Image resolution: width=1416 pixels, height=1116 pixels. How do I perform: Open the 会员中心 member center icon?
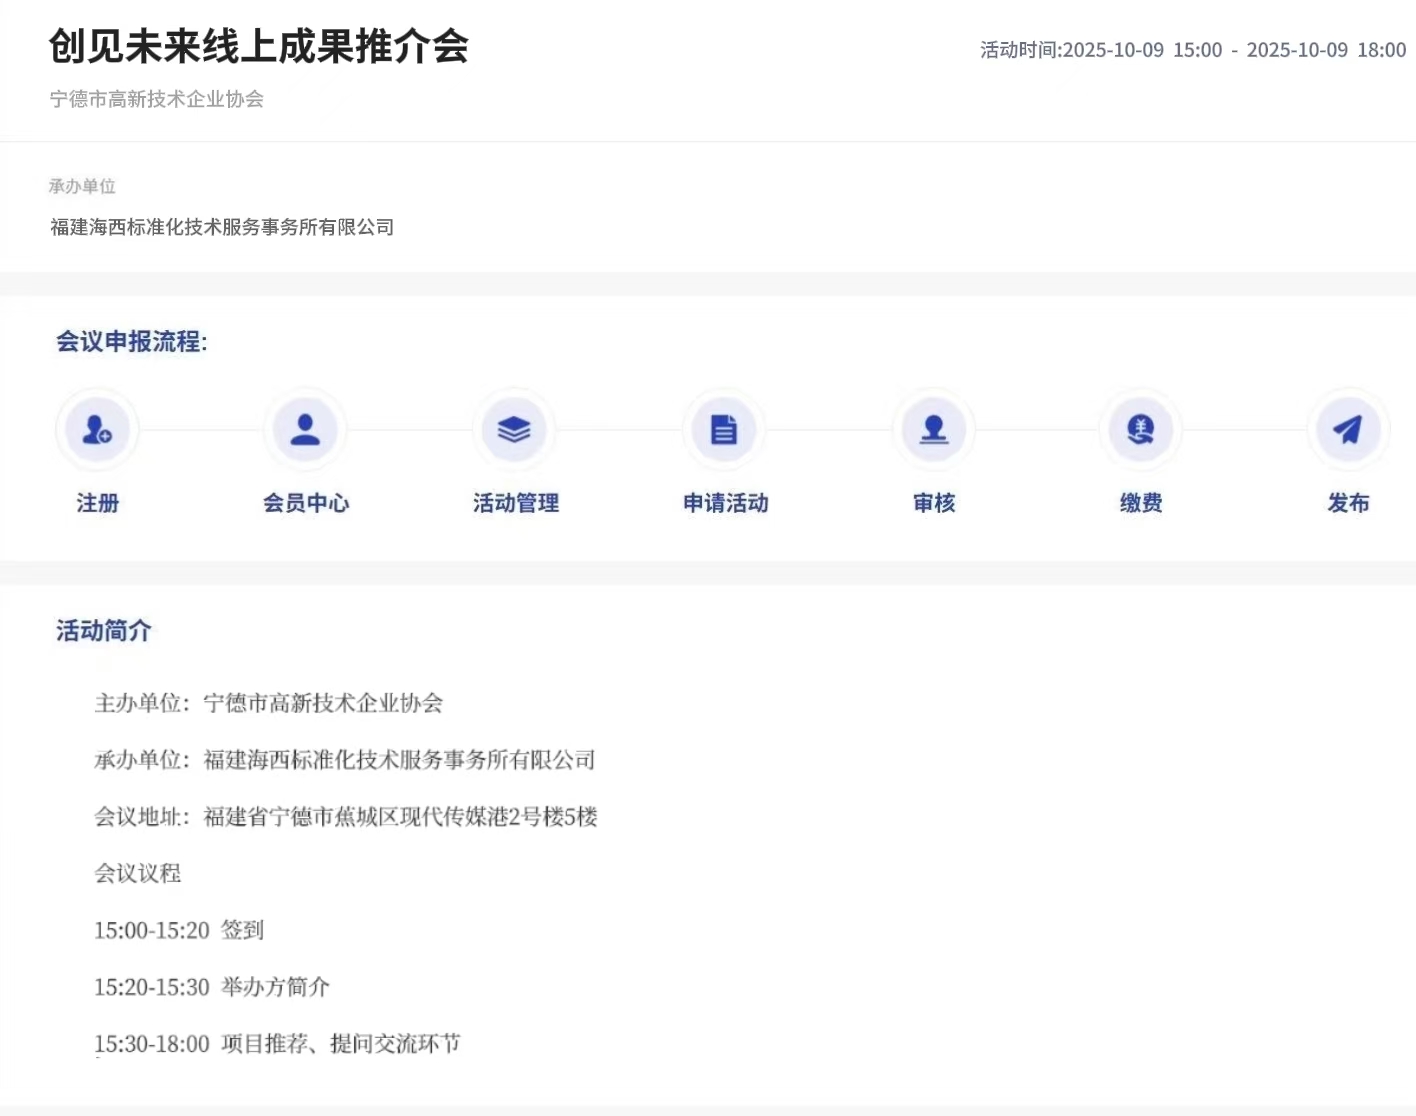[x=305, y=430]
